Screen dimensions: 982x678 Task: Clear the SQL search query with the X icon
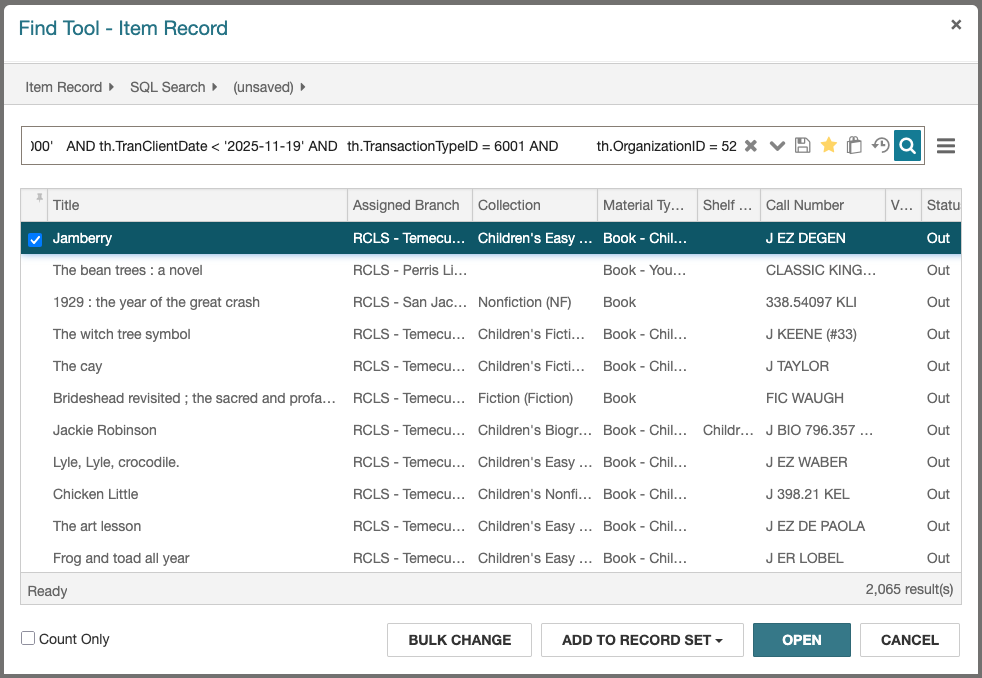[x=751, y=145]
